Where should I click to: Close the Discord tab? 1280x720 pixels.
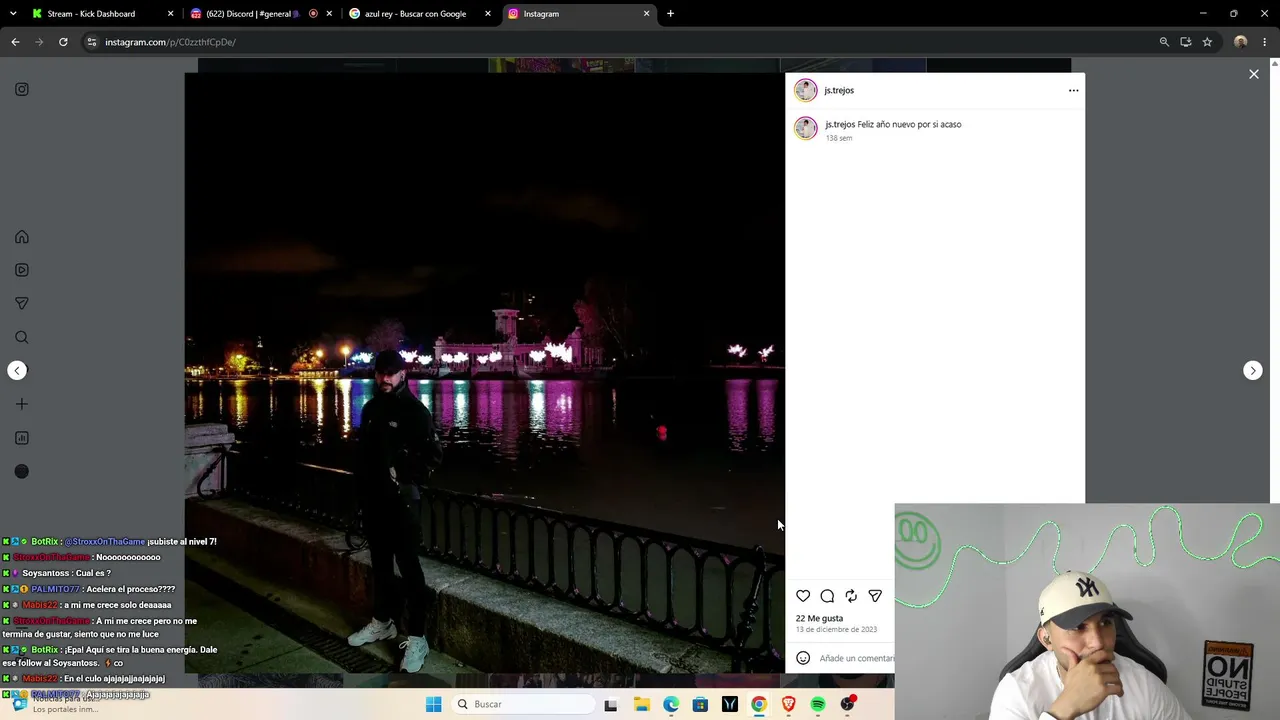point(329,14)
